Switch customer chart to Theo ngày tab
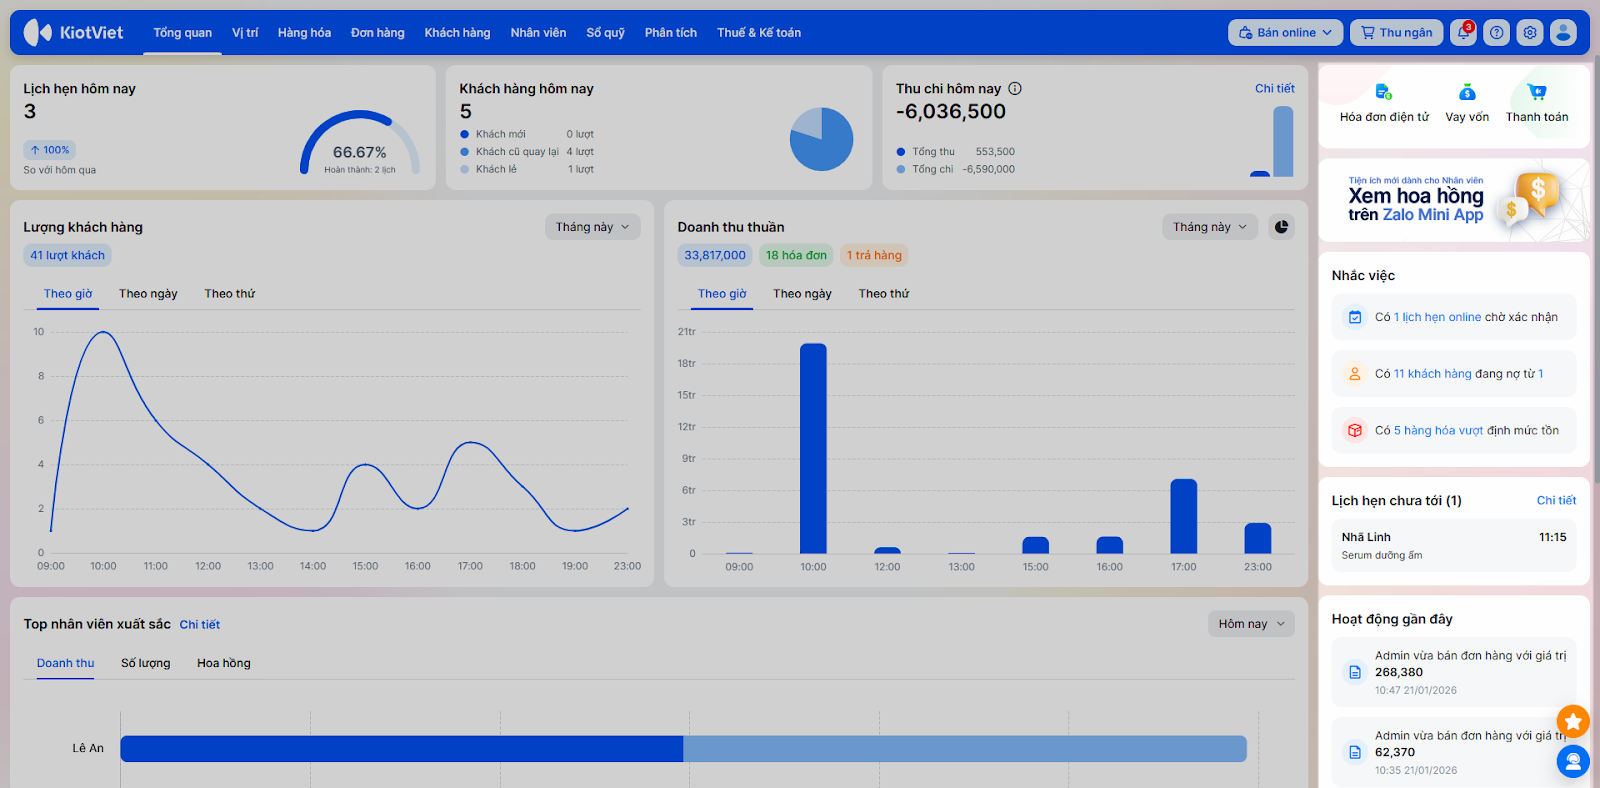Image resolution: width=1600 pixels, height=788 pixels. click(x=148, y=294)
